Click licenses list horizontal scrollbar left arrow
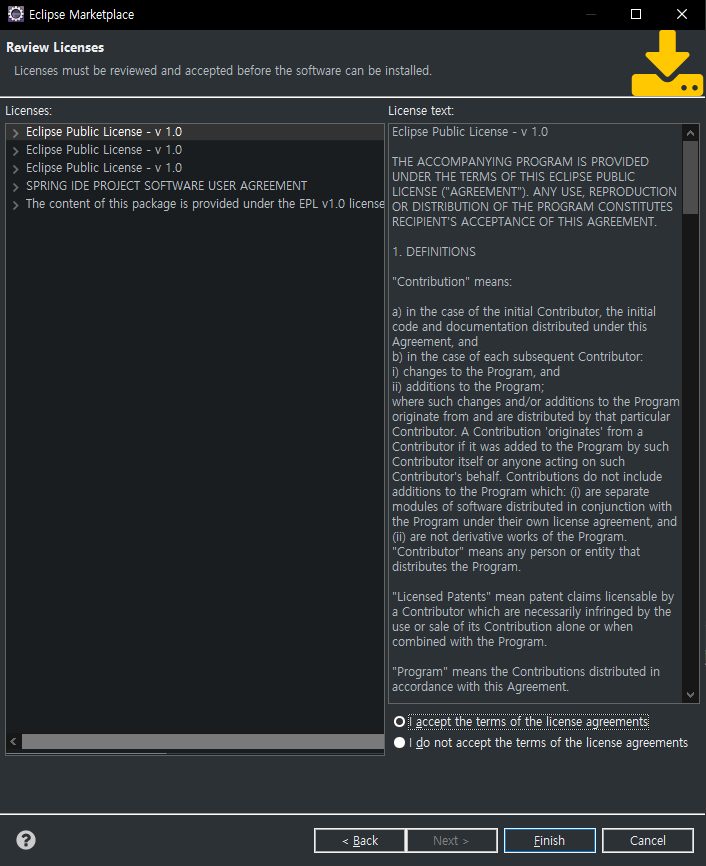 point(13,741)
